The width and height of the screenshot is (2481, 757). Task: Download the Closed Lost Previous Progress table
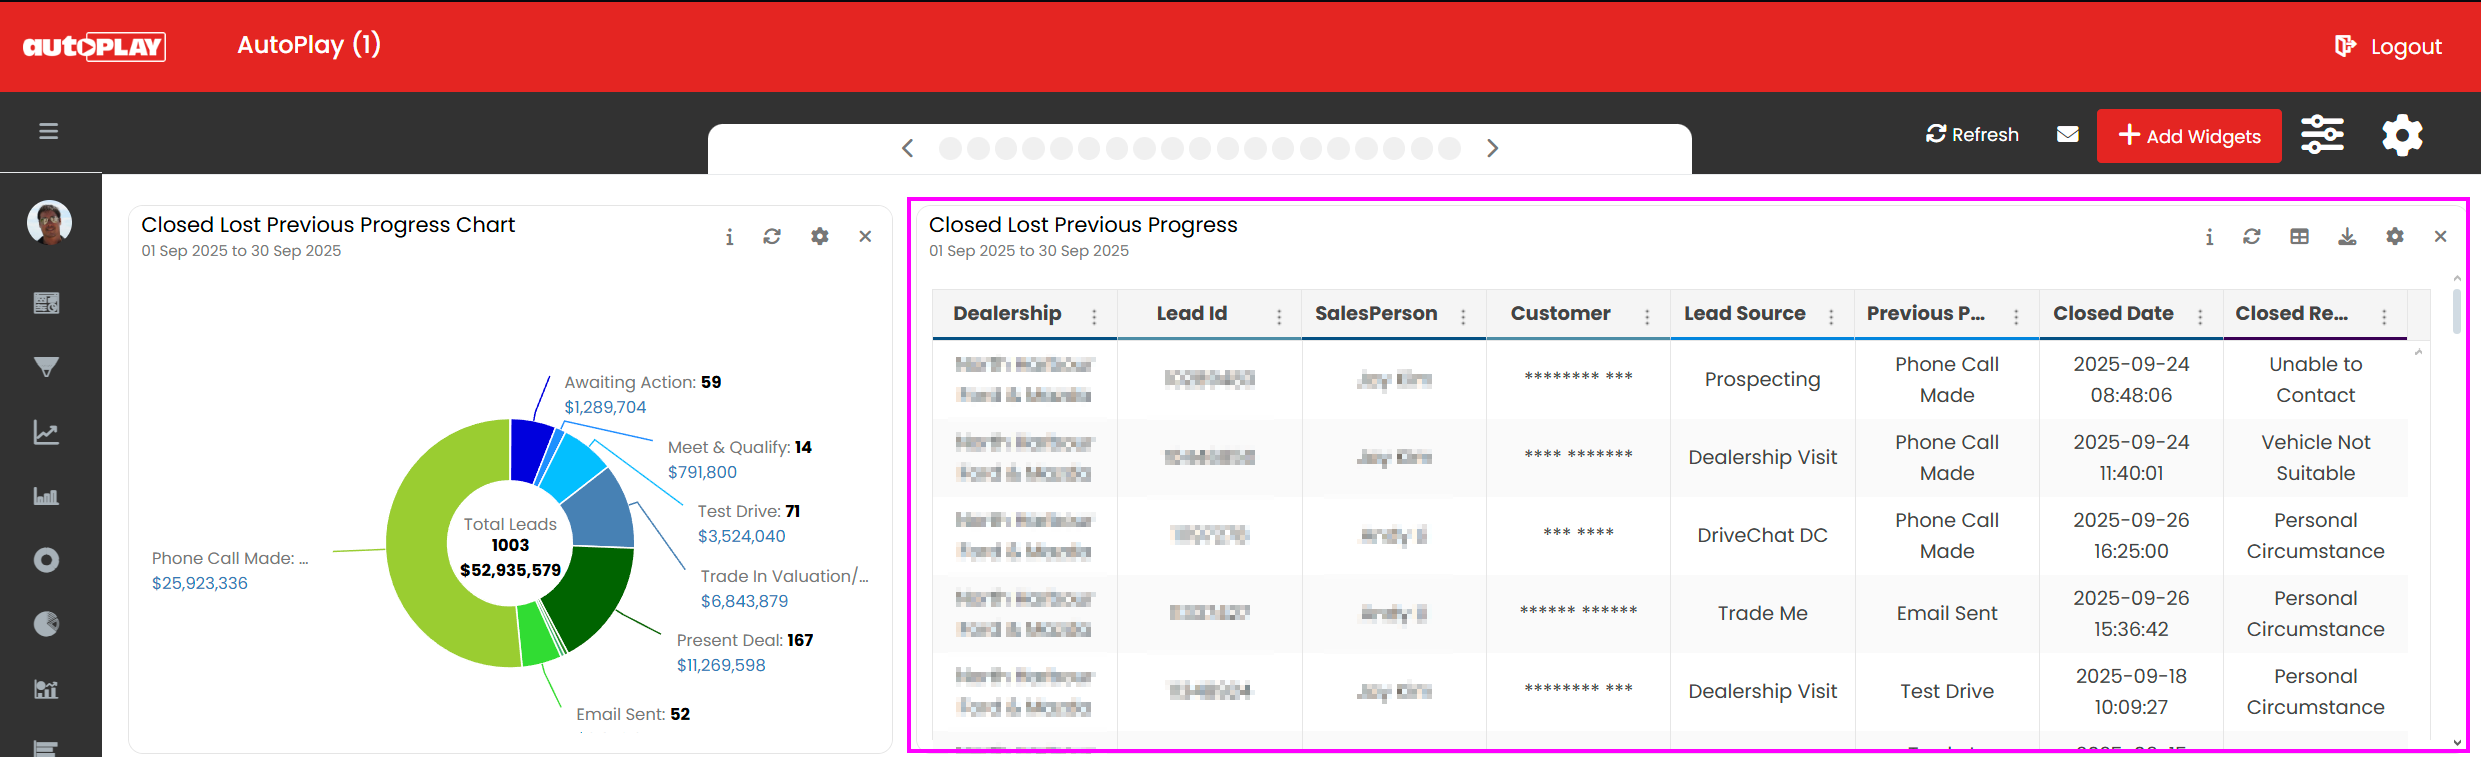pos(2347,237)
